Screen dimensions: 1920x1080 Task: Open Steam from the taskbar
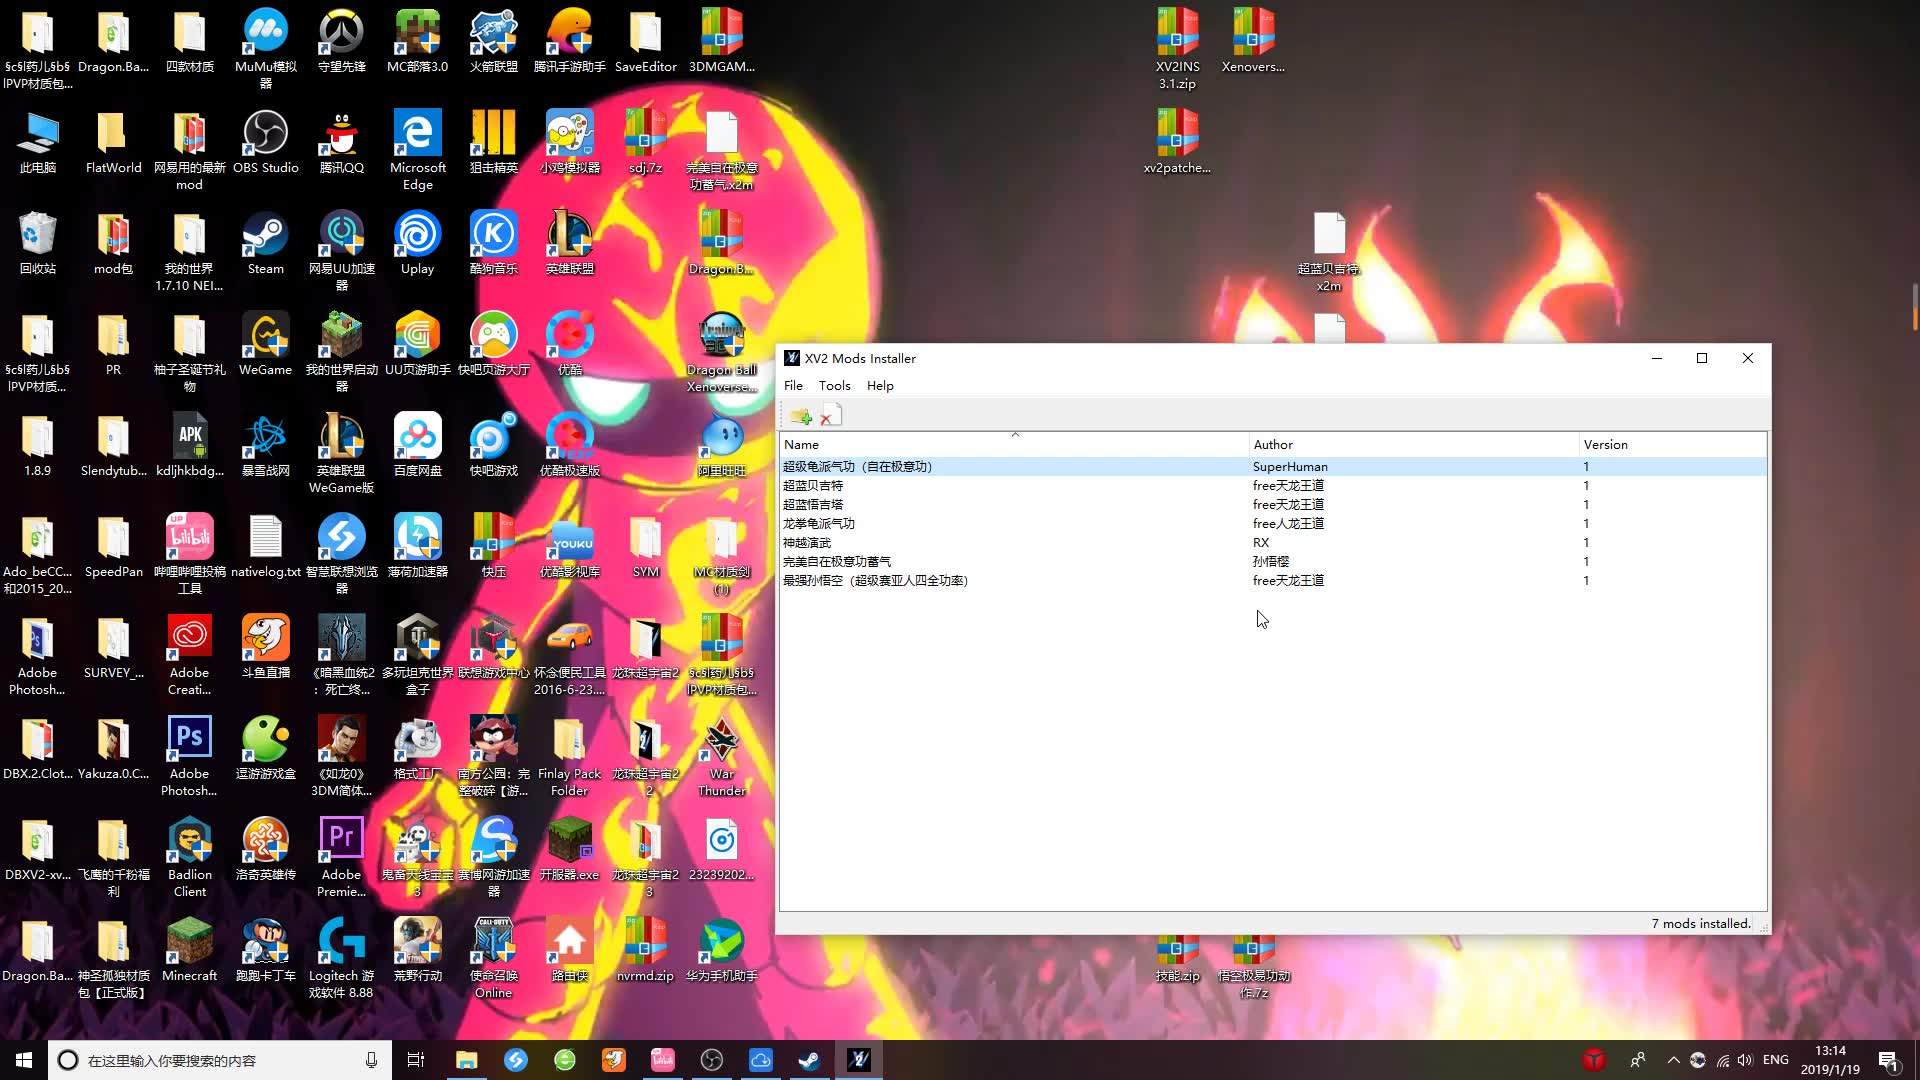809,1060
